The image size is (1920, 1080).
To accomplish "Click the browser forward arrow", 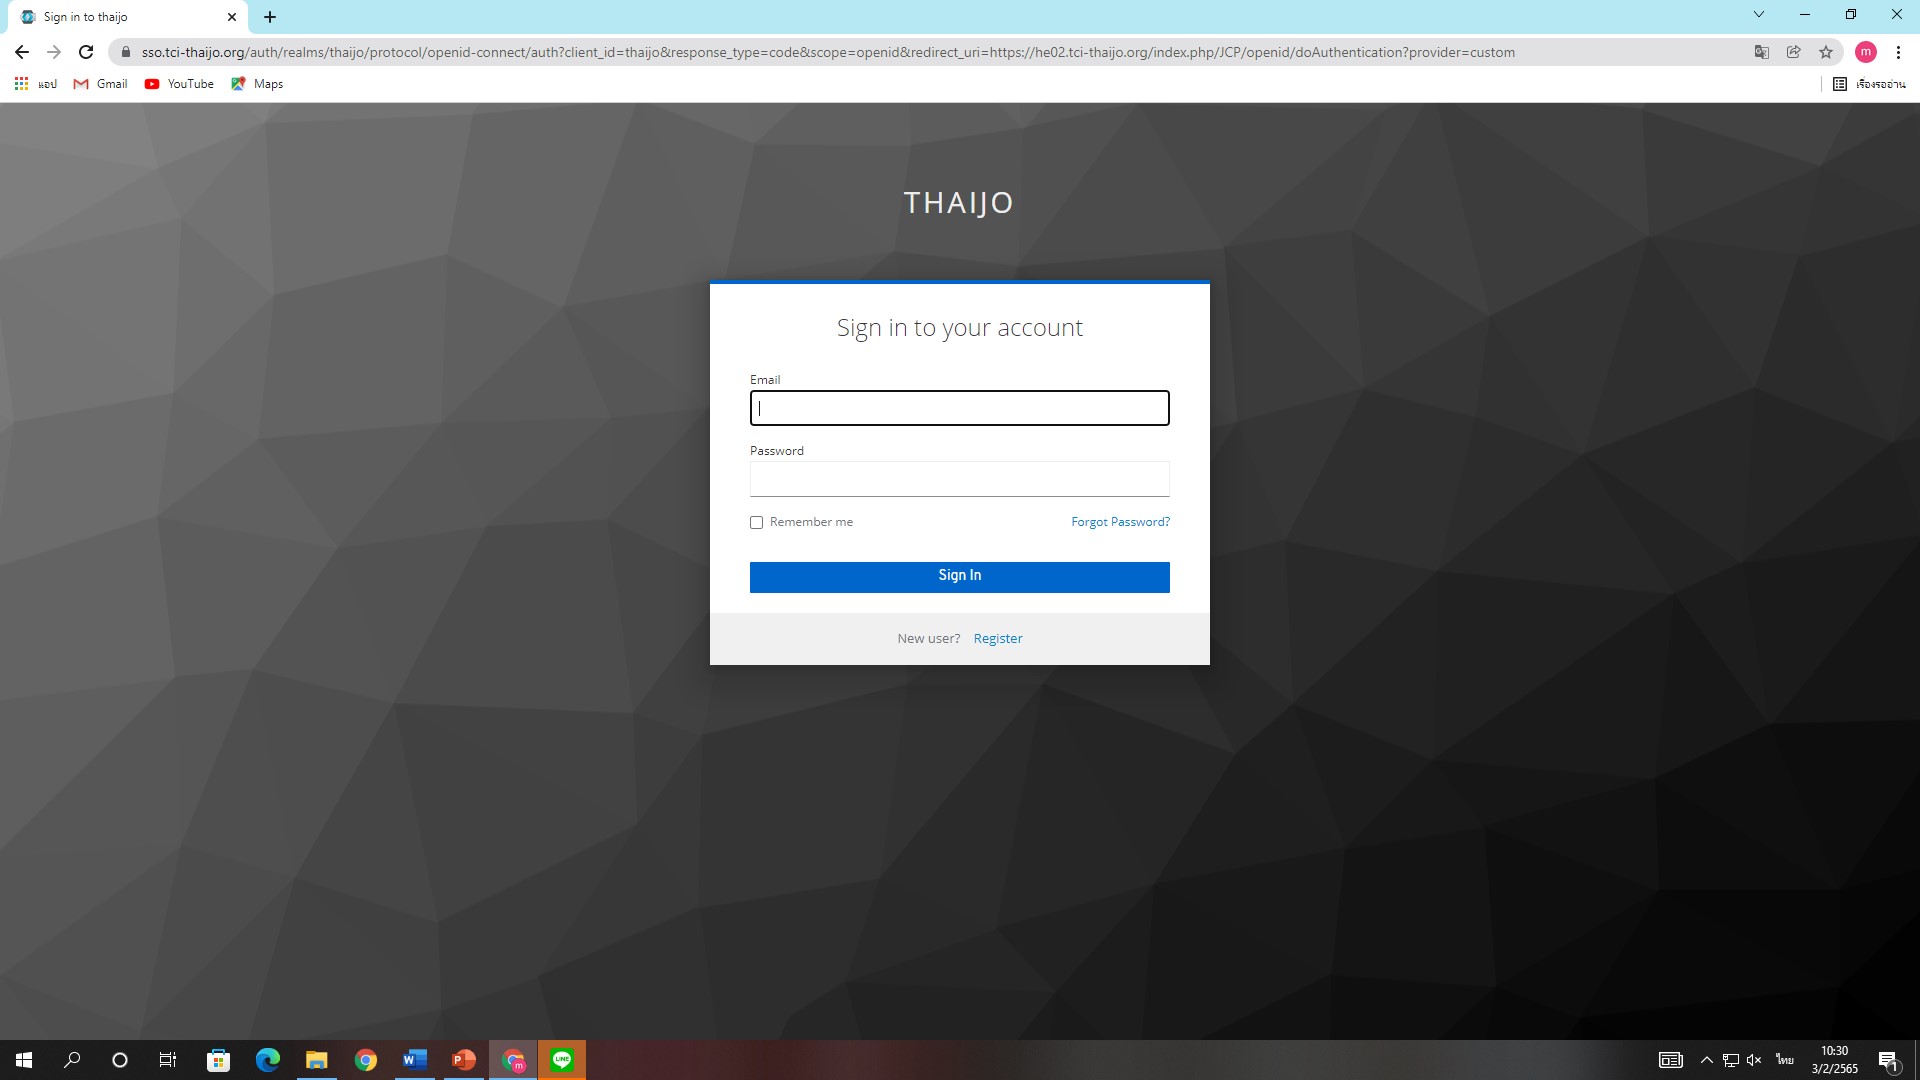I will click(x=54, y=52).
